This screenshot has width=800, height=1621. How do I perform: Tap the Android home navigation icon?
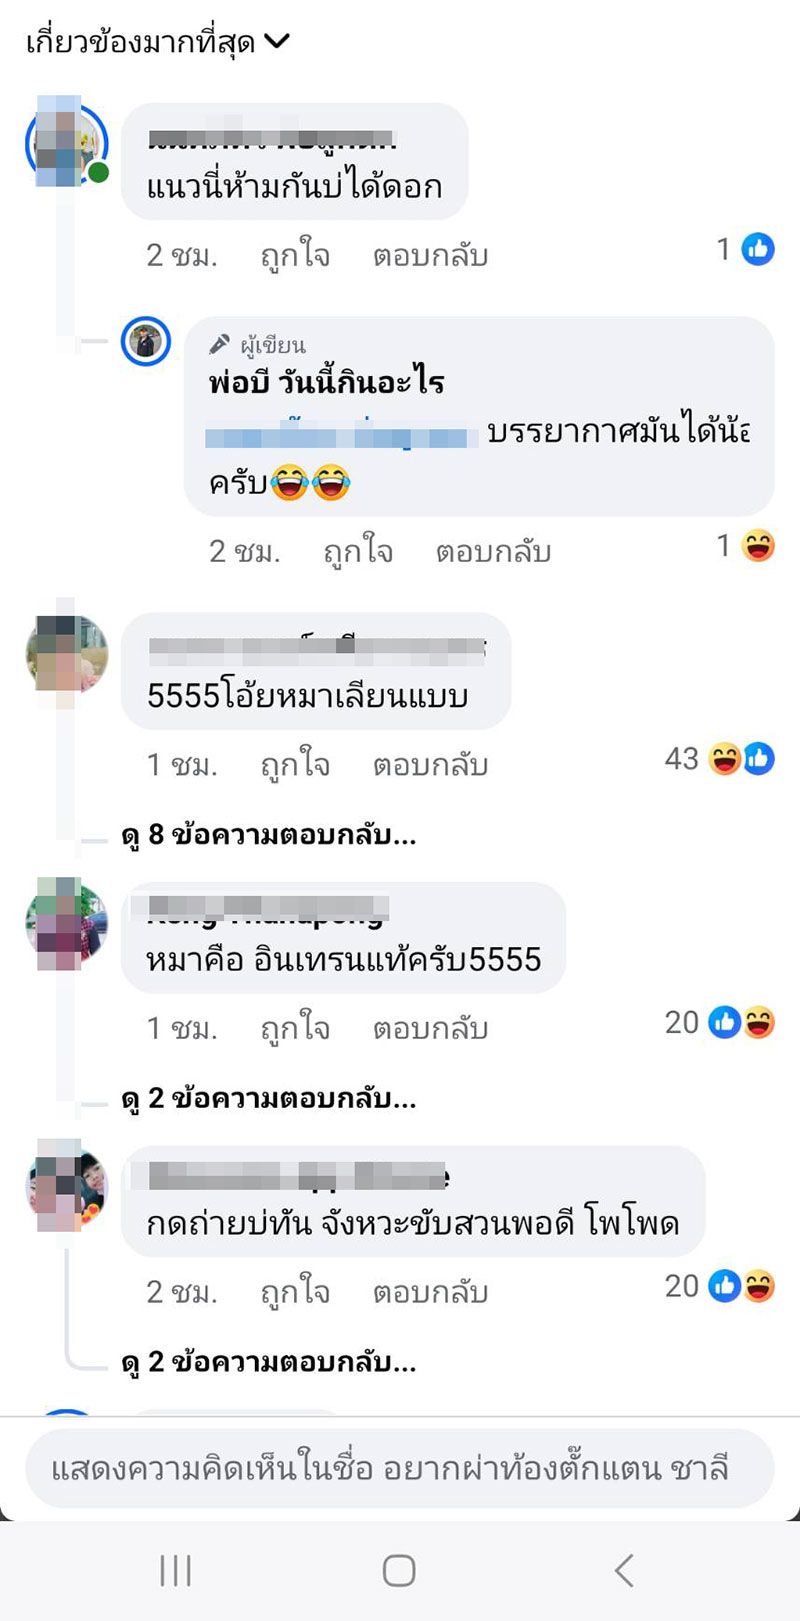point(399,1570)
